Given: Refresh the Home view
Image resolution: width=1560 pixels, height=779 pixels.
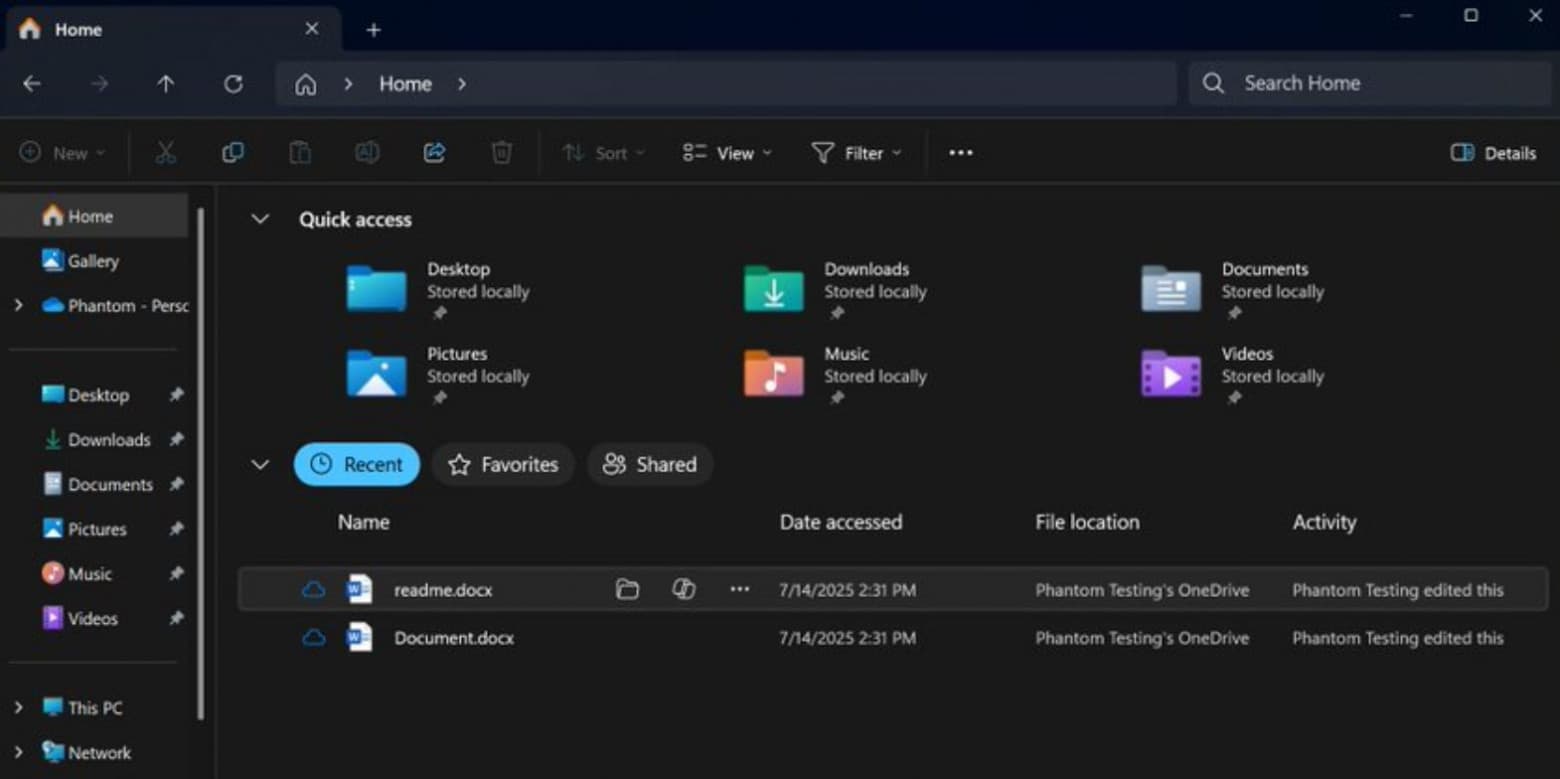Looking at the screenshot, I should click(233, 84).
